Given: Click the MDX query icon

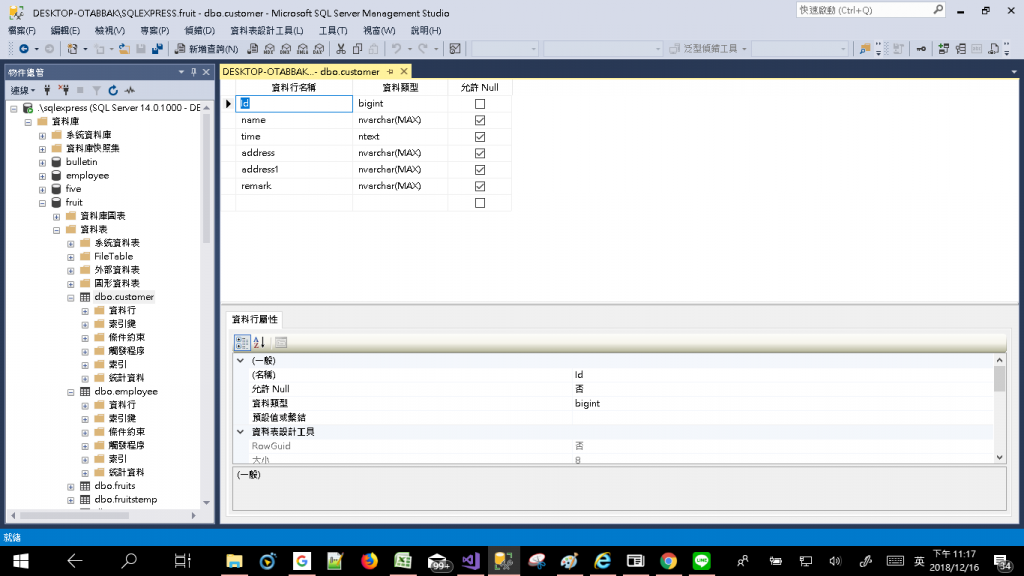Looking at the screenshot, I should (268, 49).
